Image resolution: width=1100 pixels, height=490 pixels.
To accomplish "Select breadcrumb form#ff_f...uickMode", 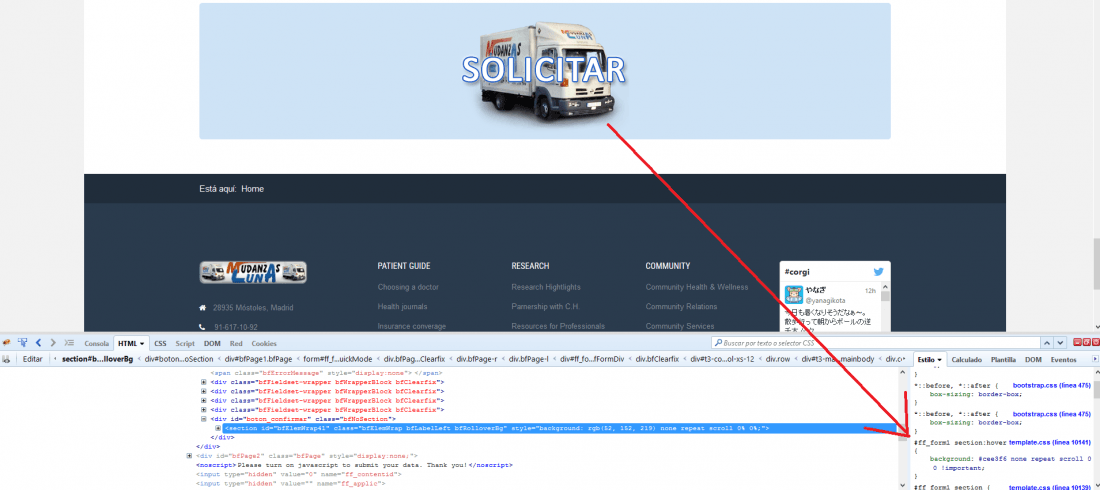I will coord(337,359).
